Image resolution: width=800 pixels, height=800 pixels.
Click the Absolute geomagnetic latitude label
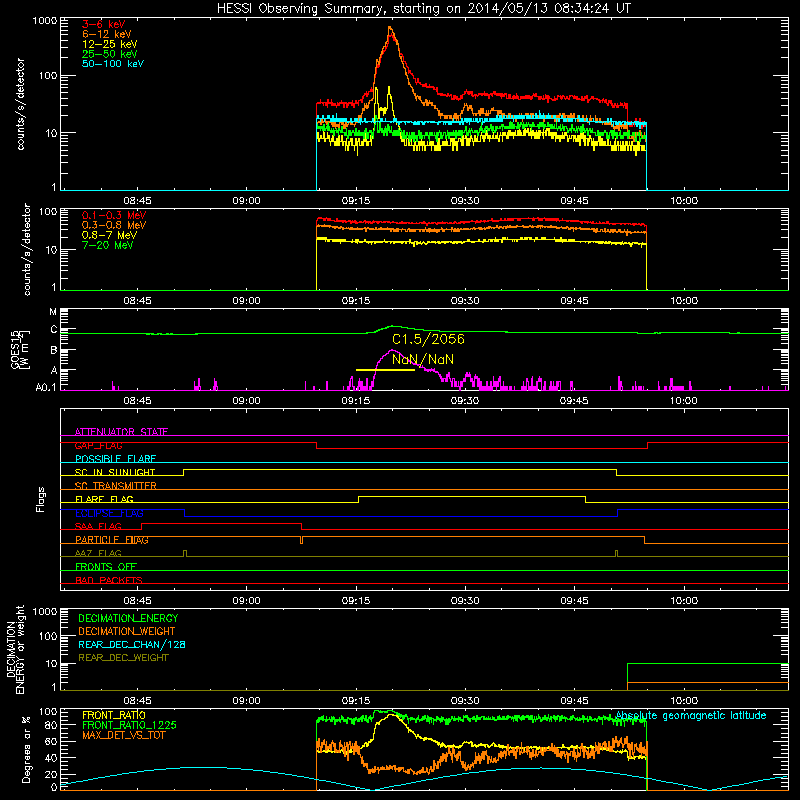tap(691, 716)
